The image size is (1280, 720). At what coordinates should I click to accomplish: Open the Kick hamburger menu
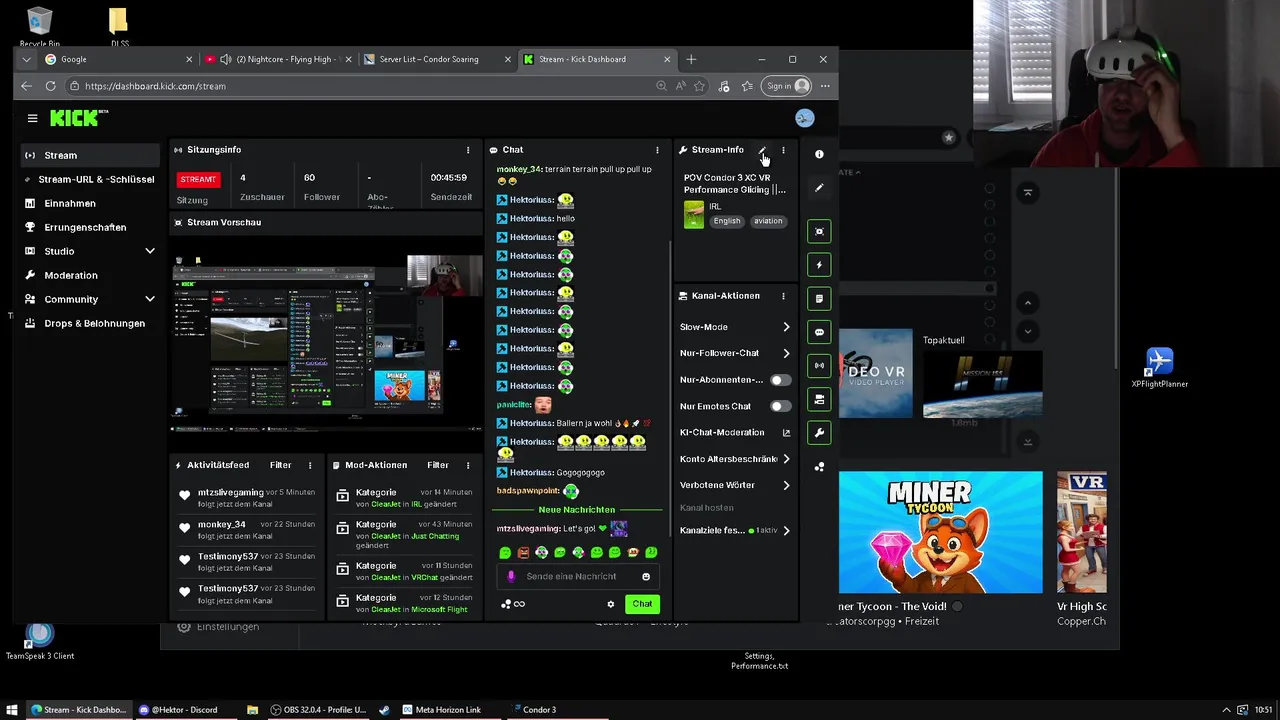click(32, 118)
